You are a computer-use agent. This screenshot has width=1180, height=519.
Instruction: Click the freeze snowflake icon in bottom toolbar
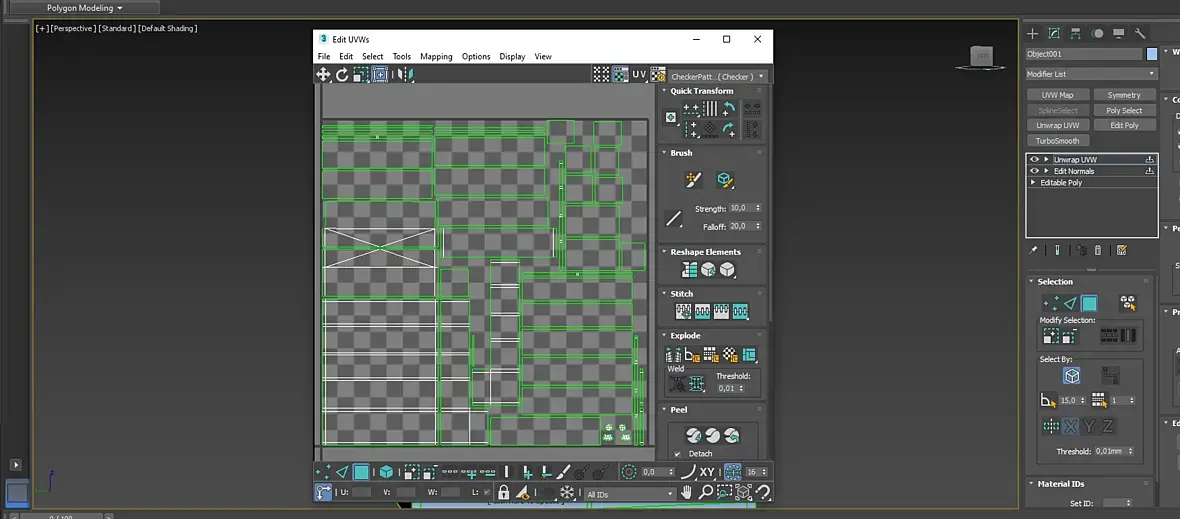[567, 493]
